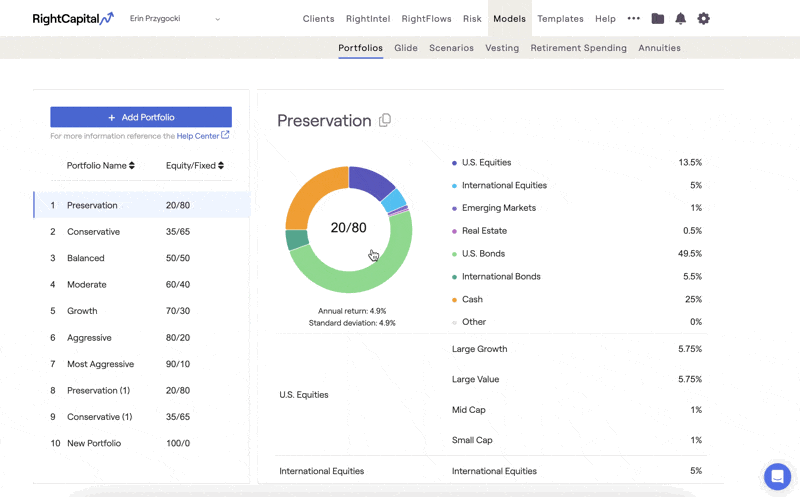Image resolution: width=800 pixels, height=497 pixels.
Task: Open the settings gear icon
Action: coord(703,19)
